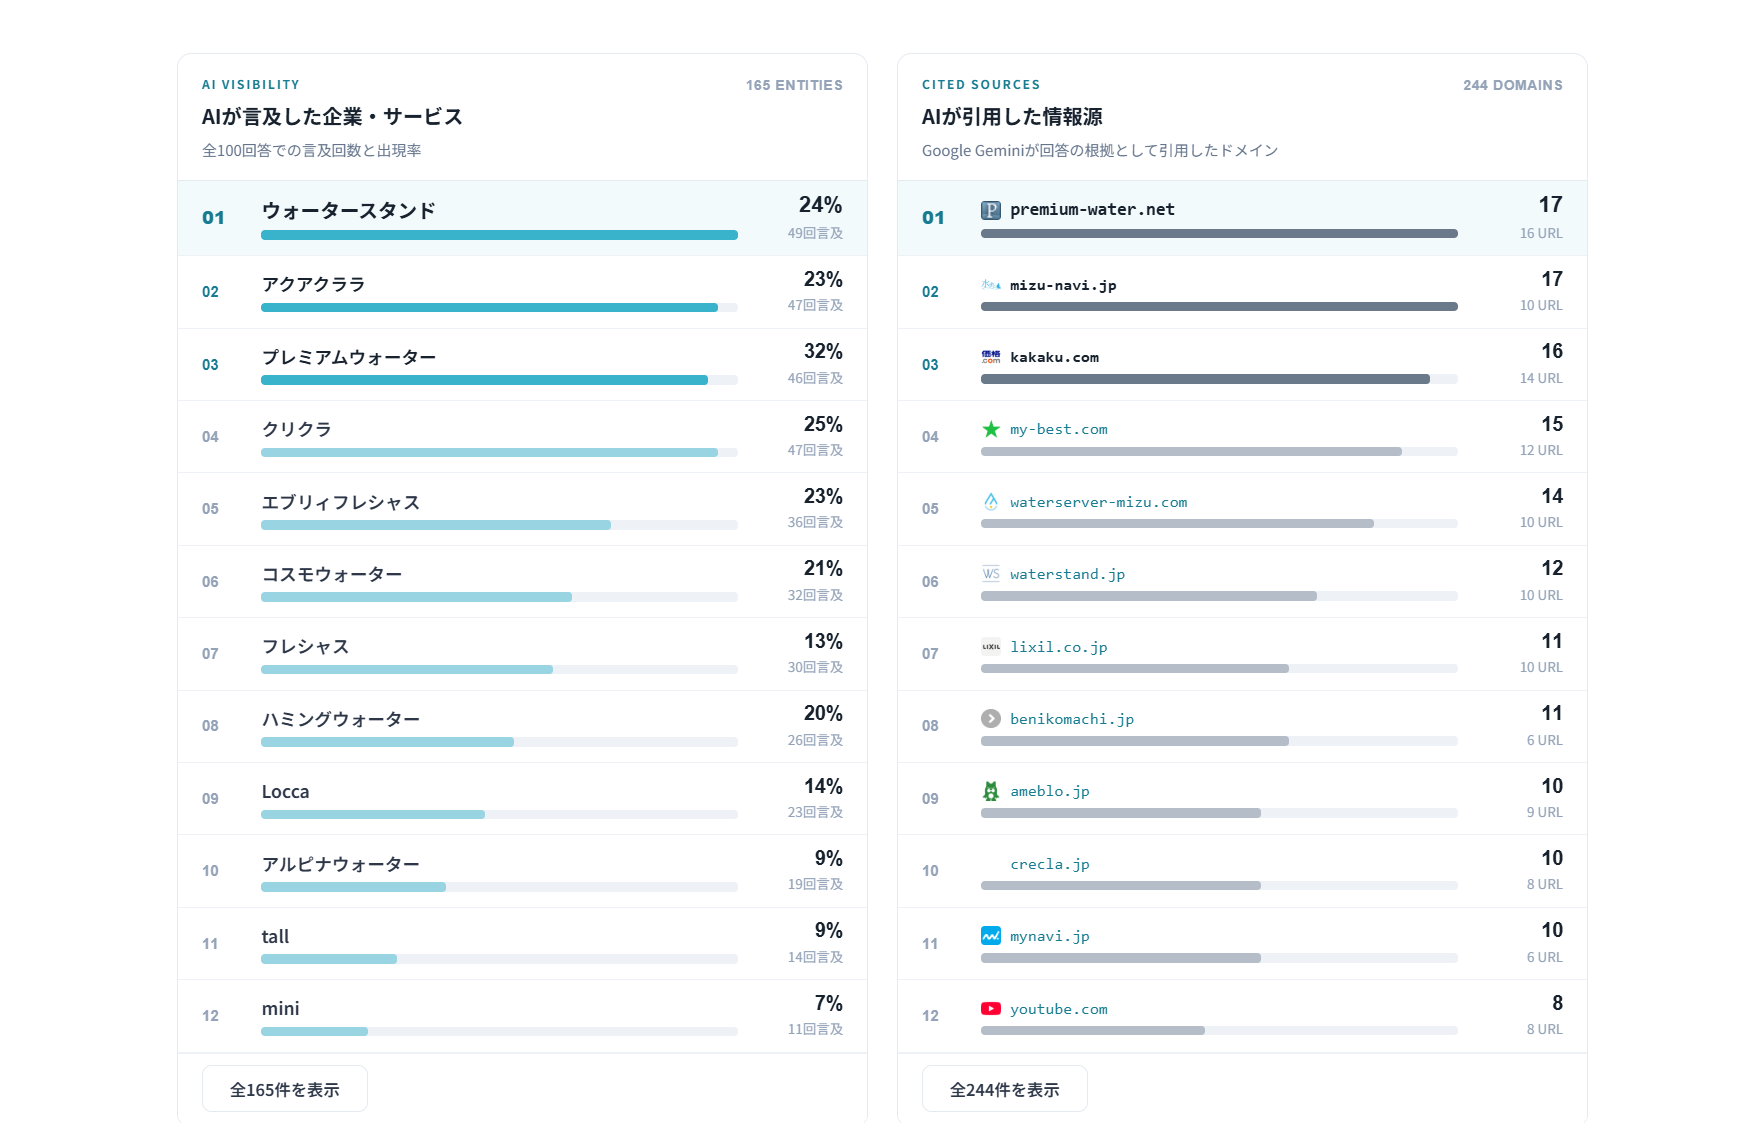Image resolution: width=1759 pixels, height=1123 pixels.
Task: Click the waterstand.jp citation bar
Action: [1219, 596]
